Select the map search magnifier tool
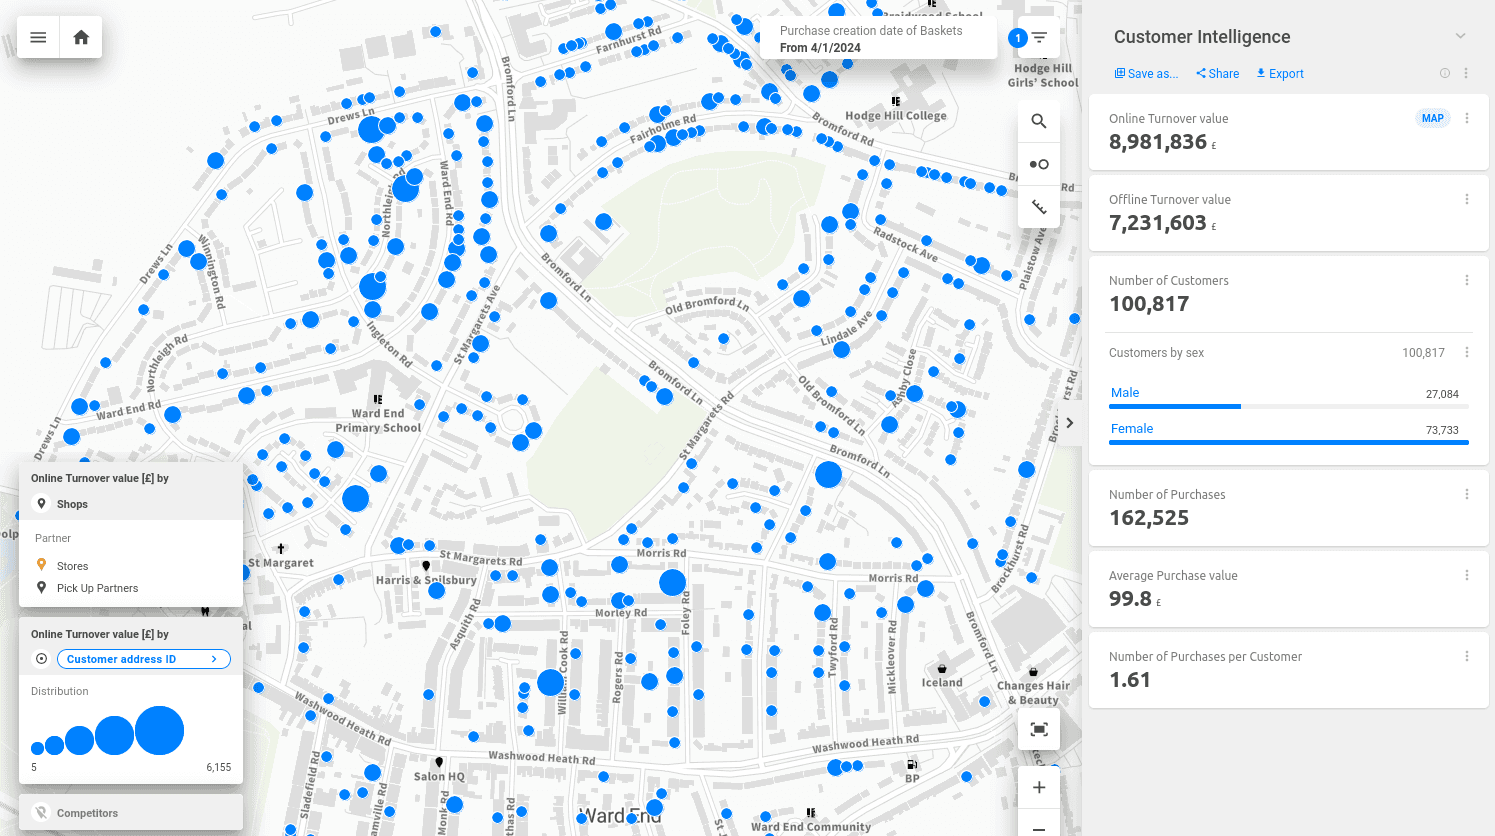This screenshot has width=1495, height=836. [1039, 120]
